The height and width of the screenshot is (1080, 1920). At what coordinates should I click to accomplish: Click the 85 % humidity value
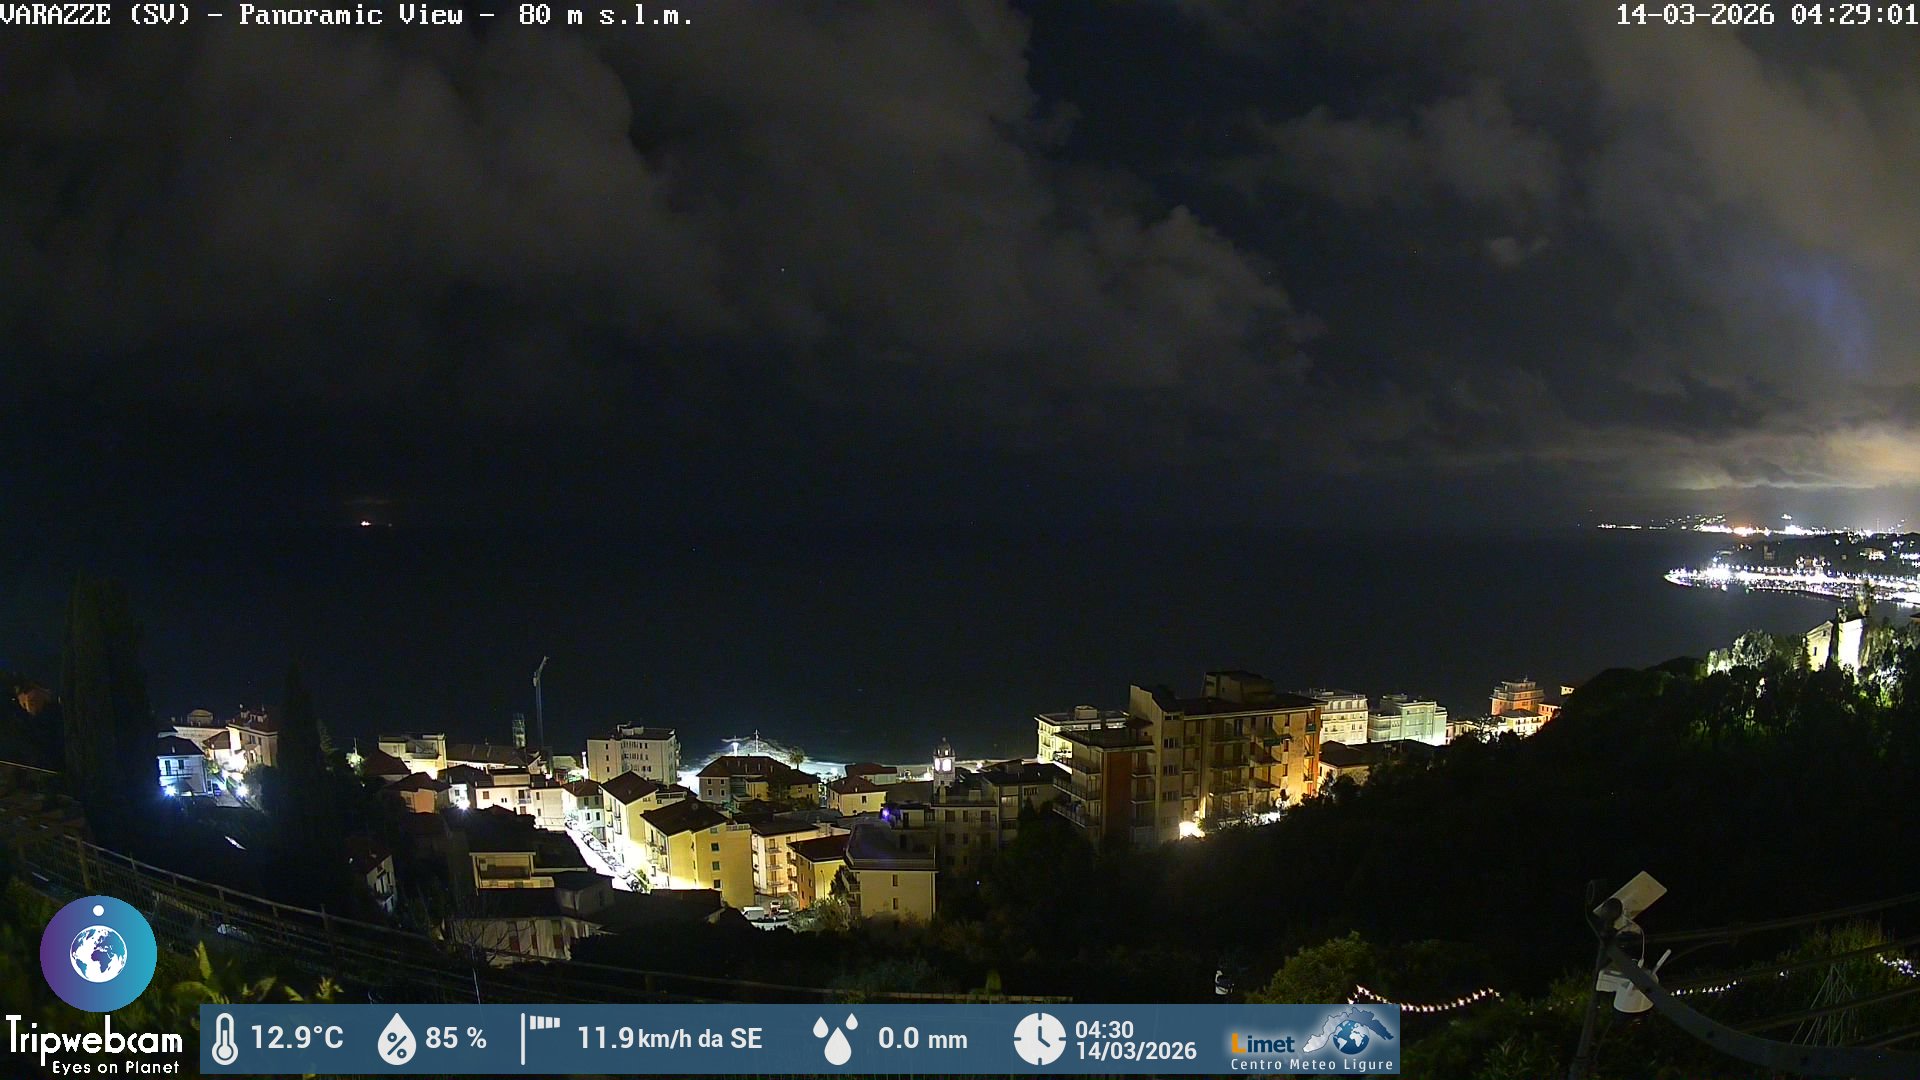[456, 1038]
